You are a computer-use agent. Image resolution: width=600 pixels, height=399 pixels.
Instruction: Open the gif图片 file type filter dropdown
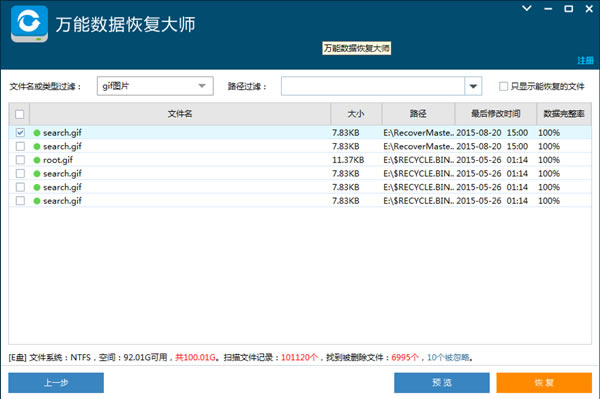click(x=155, y=86)
